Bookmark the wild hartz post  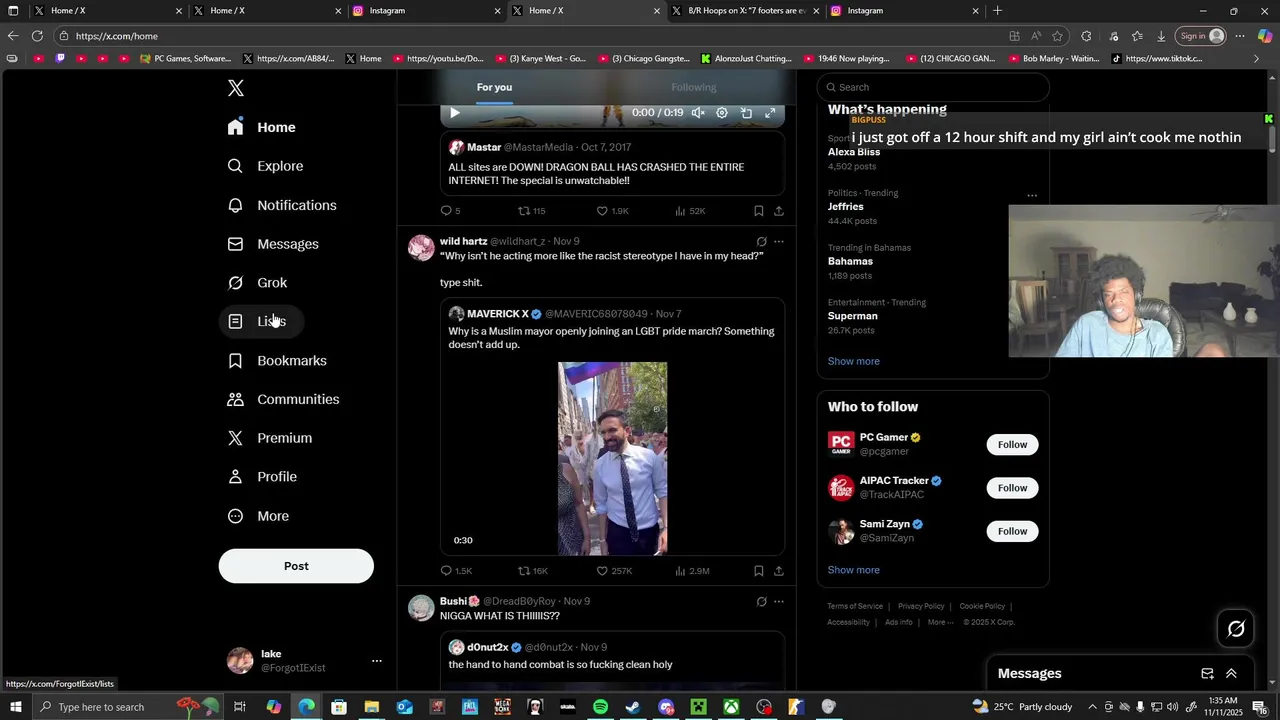pos(759,571)
